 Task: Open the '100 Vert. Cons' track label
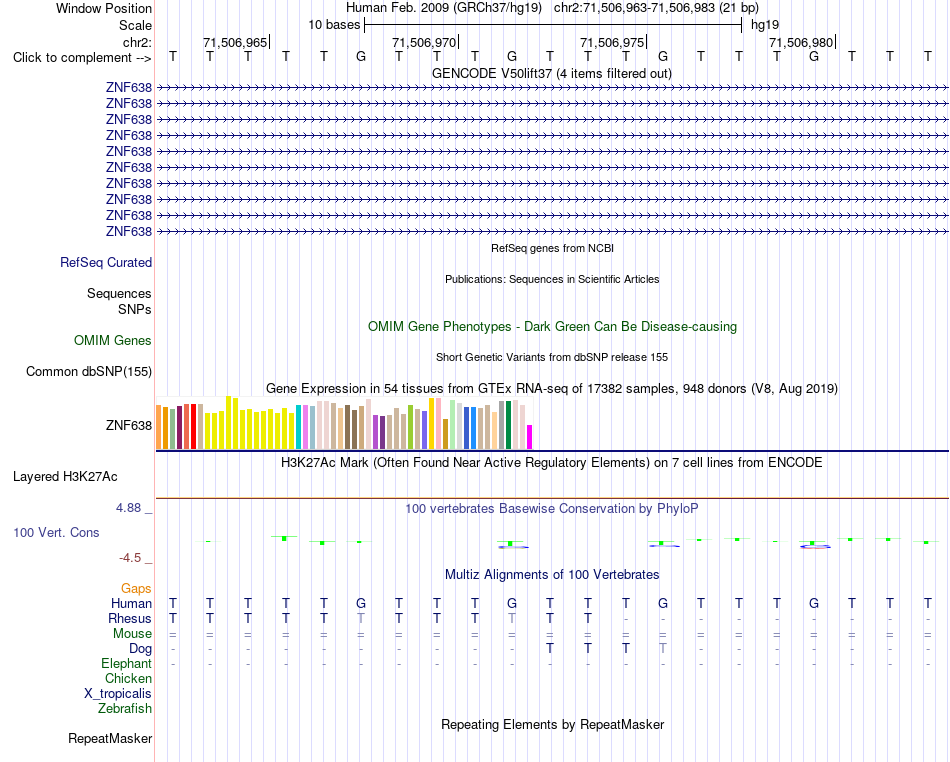(56, 532)
